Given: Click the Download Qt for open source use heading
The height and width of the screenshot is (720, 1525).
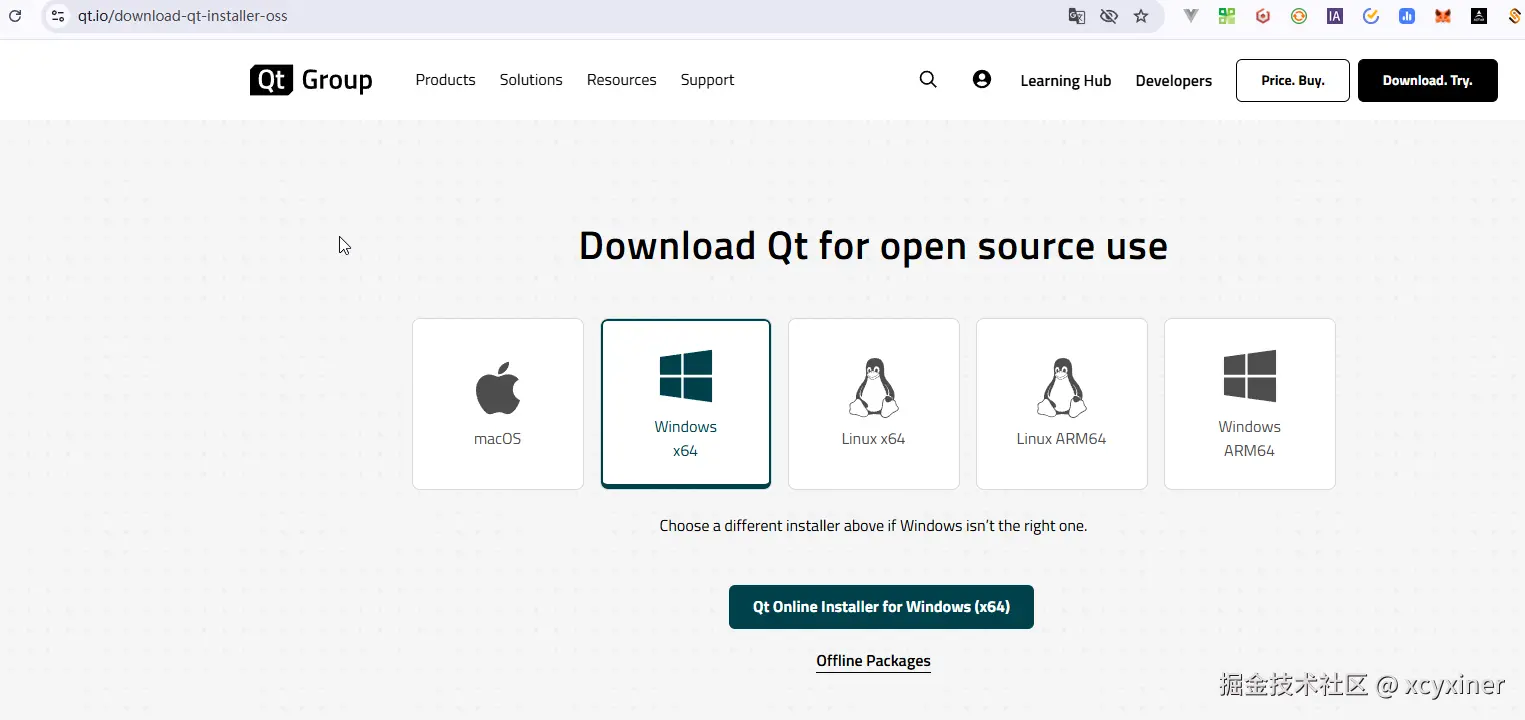Looking at the screenshot, I should (873, 246).
